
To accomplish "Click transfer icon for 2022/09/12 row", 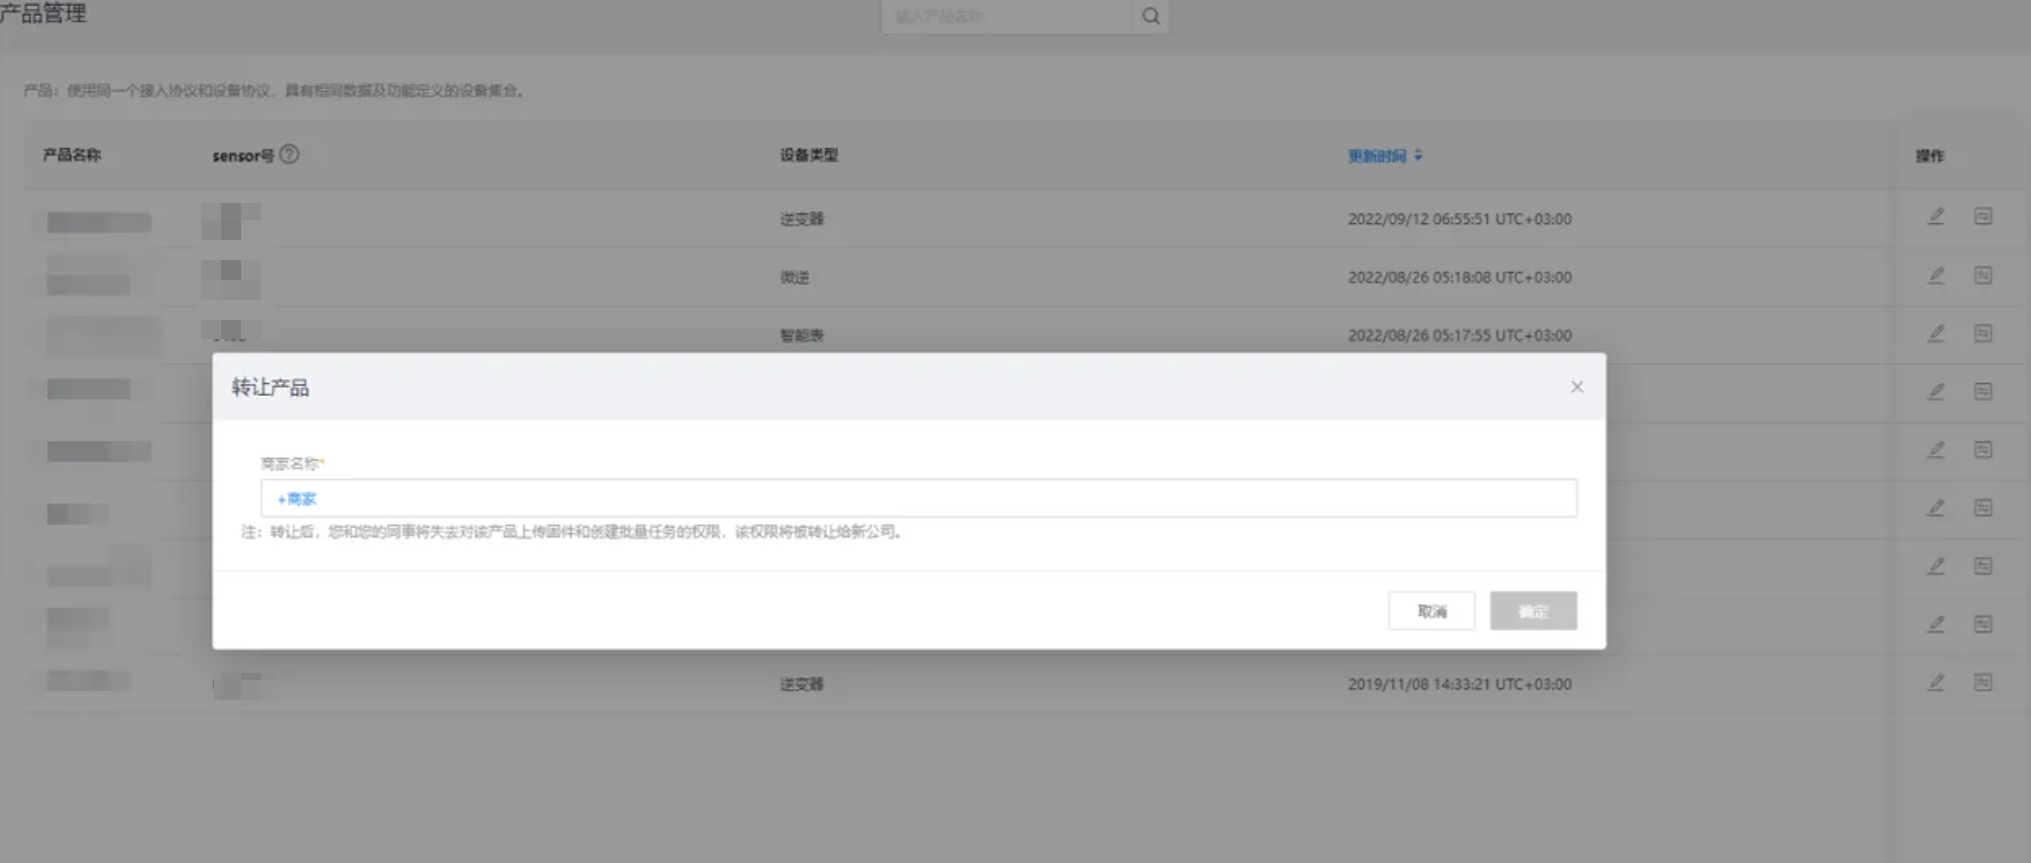I will click(1983, 217).
